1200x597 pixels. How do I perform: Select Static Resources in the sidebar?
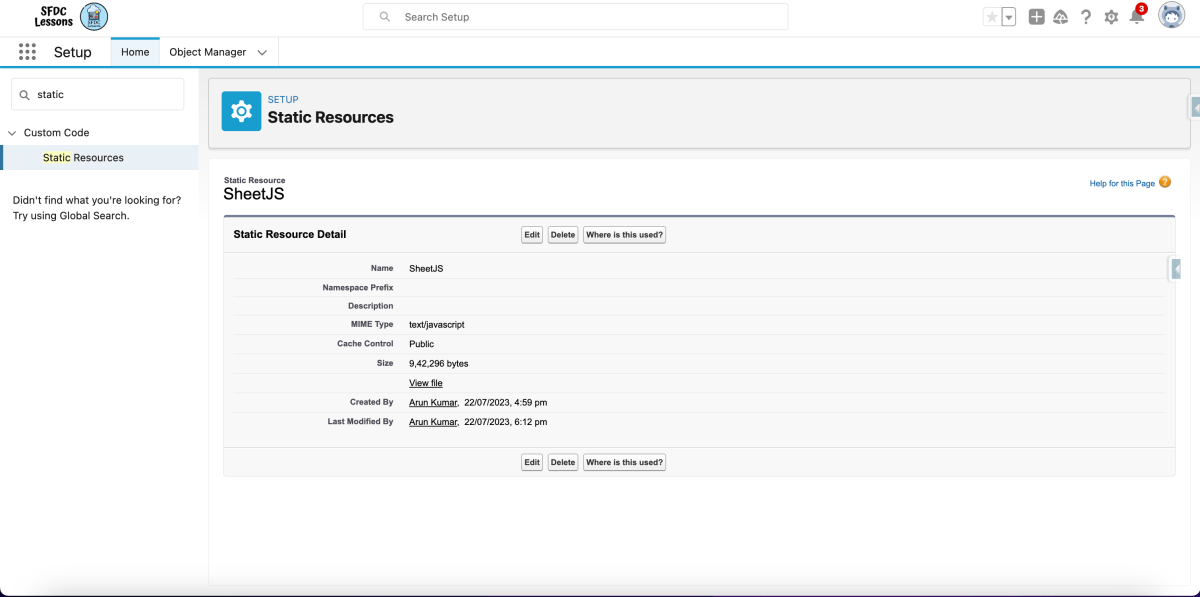pyautogui.click(x=100, y=158)
